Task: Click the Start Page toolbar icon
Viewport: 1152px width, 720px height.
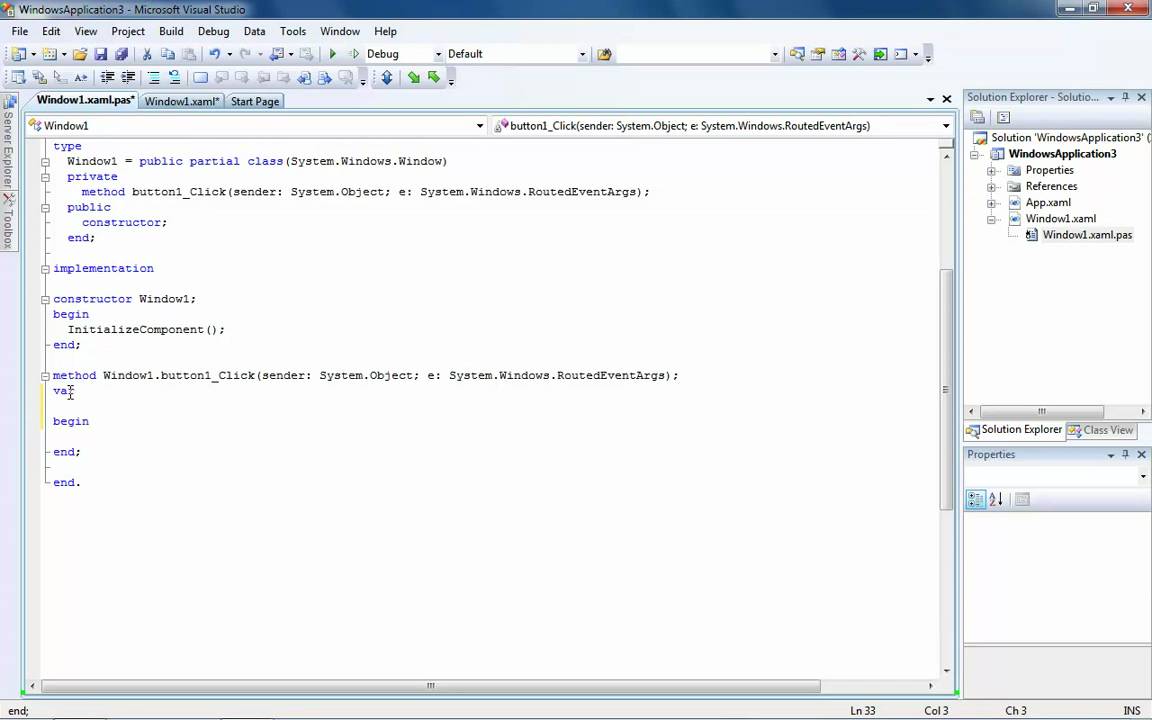Action: click(x=880, y=54)
